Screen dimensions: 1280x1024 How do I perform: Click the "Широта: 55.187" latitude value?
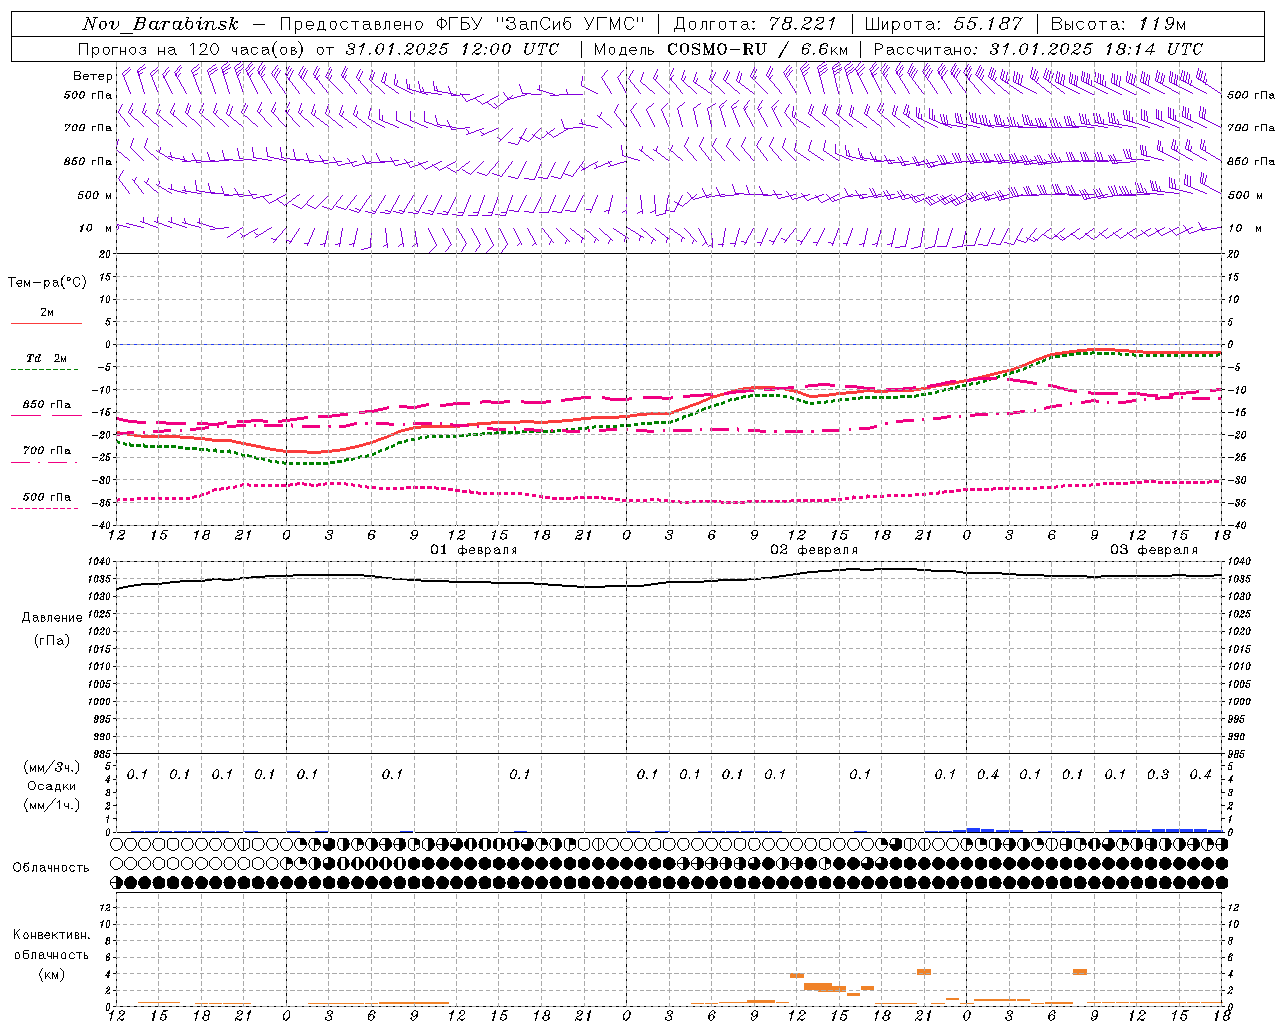tap(943, 24)
